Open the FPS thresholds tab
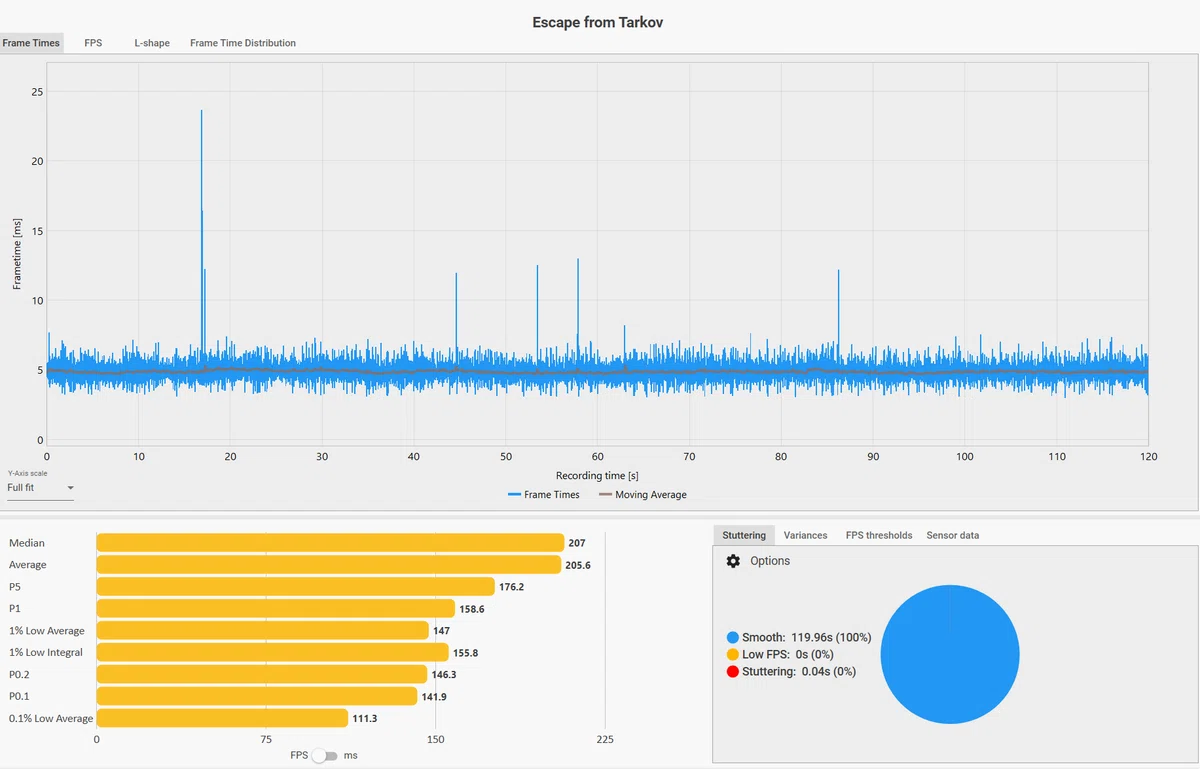 point(879,535)
